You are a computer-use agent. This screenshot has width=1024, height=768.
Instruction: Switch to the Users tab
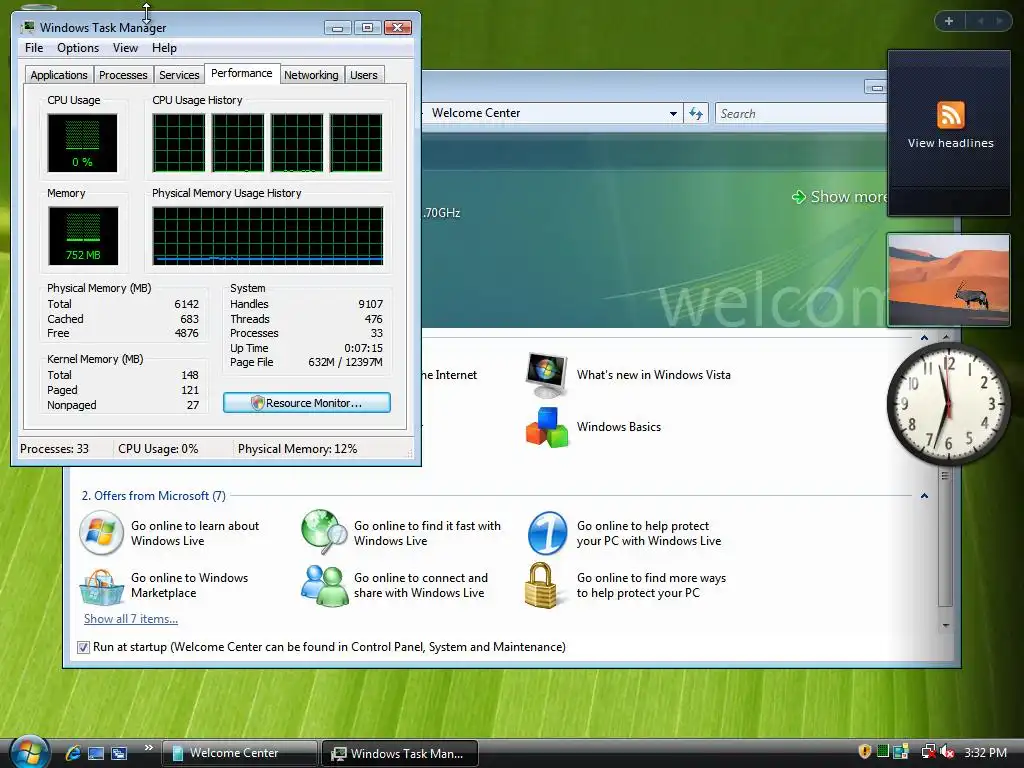point(363,75)
